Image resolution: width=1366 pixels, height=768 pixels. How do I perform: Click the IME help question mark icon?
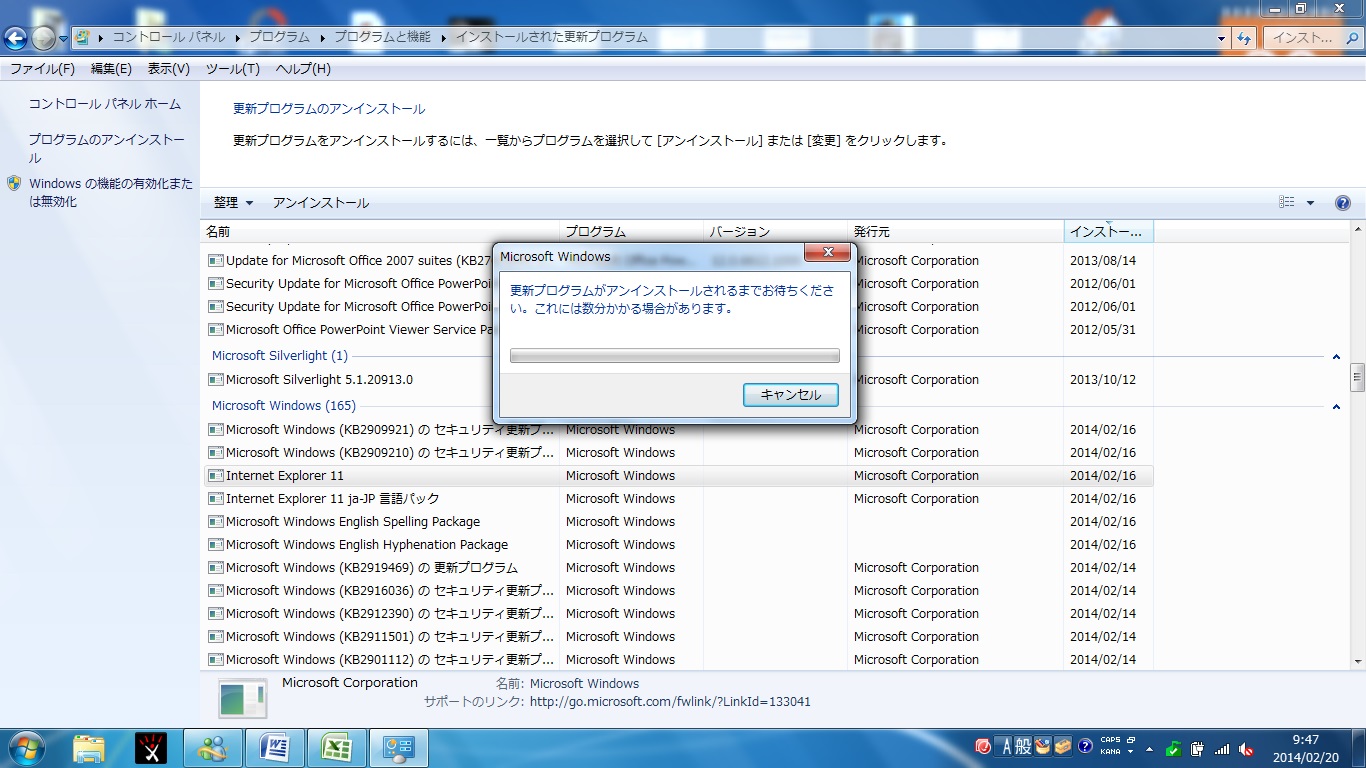[1085, 746]
